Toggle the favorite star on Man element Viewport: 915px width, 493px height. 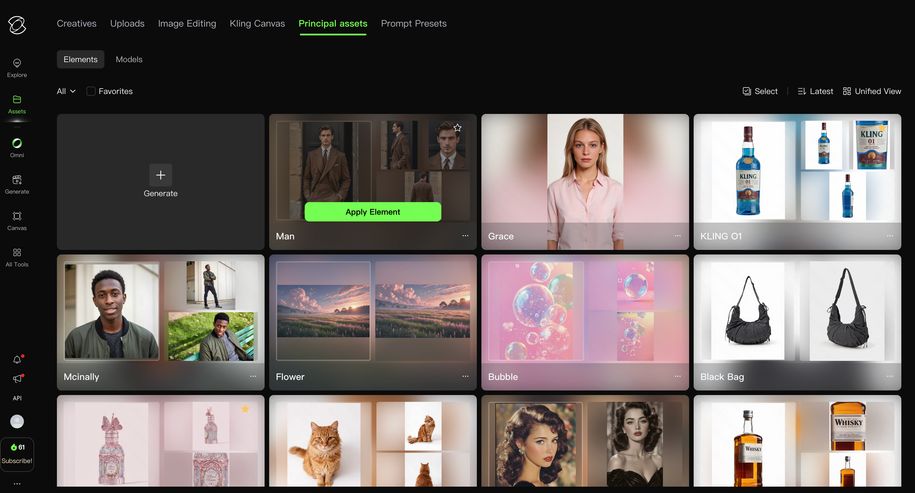pos(457,127)
